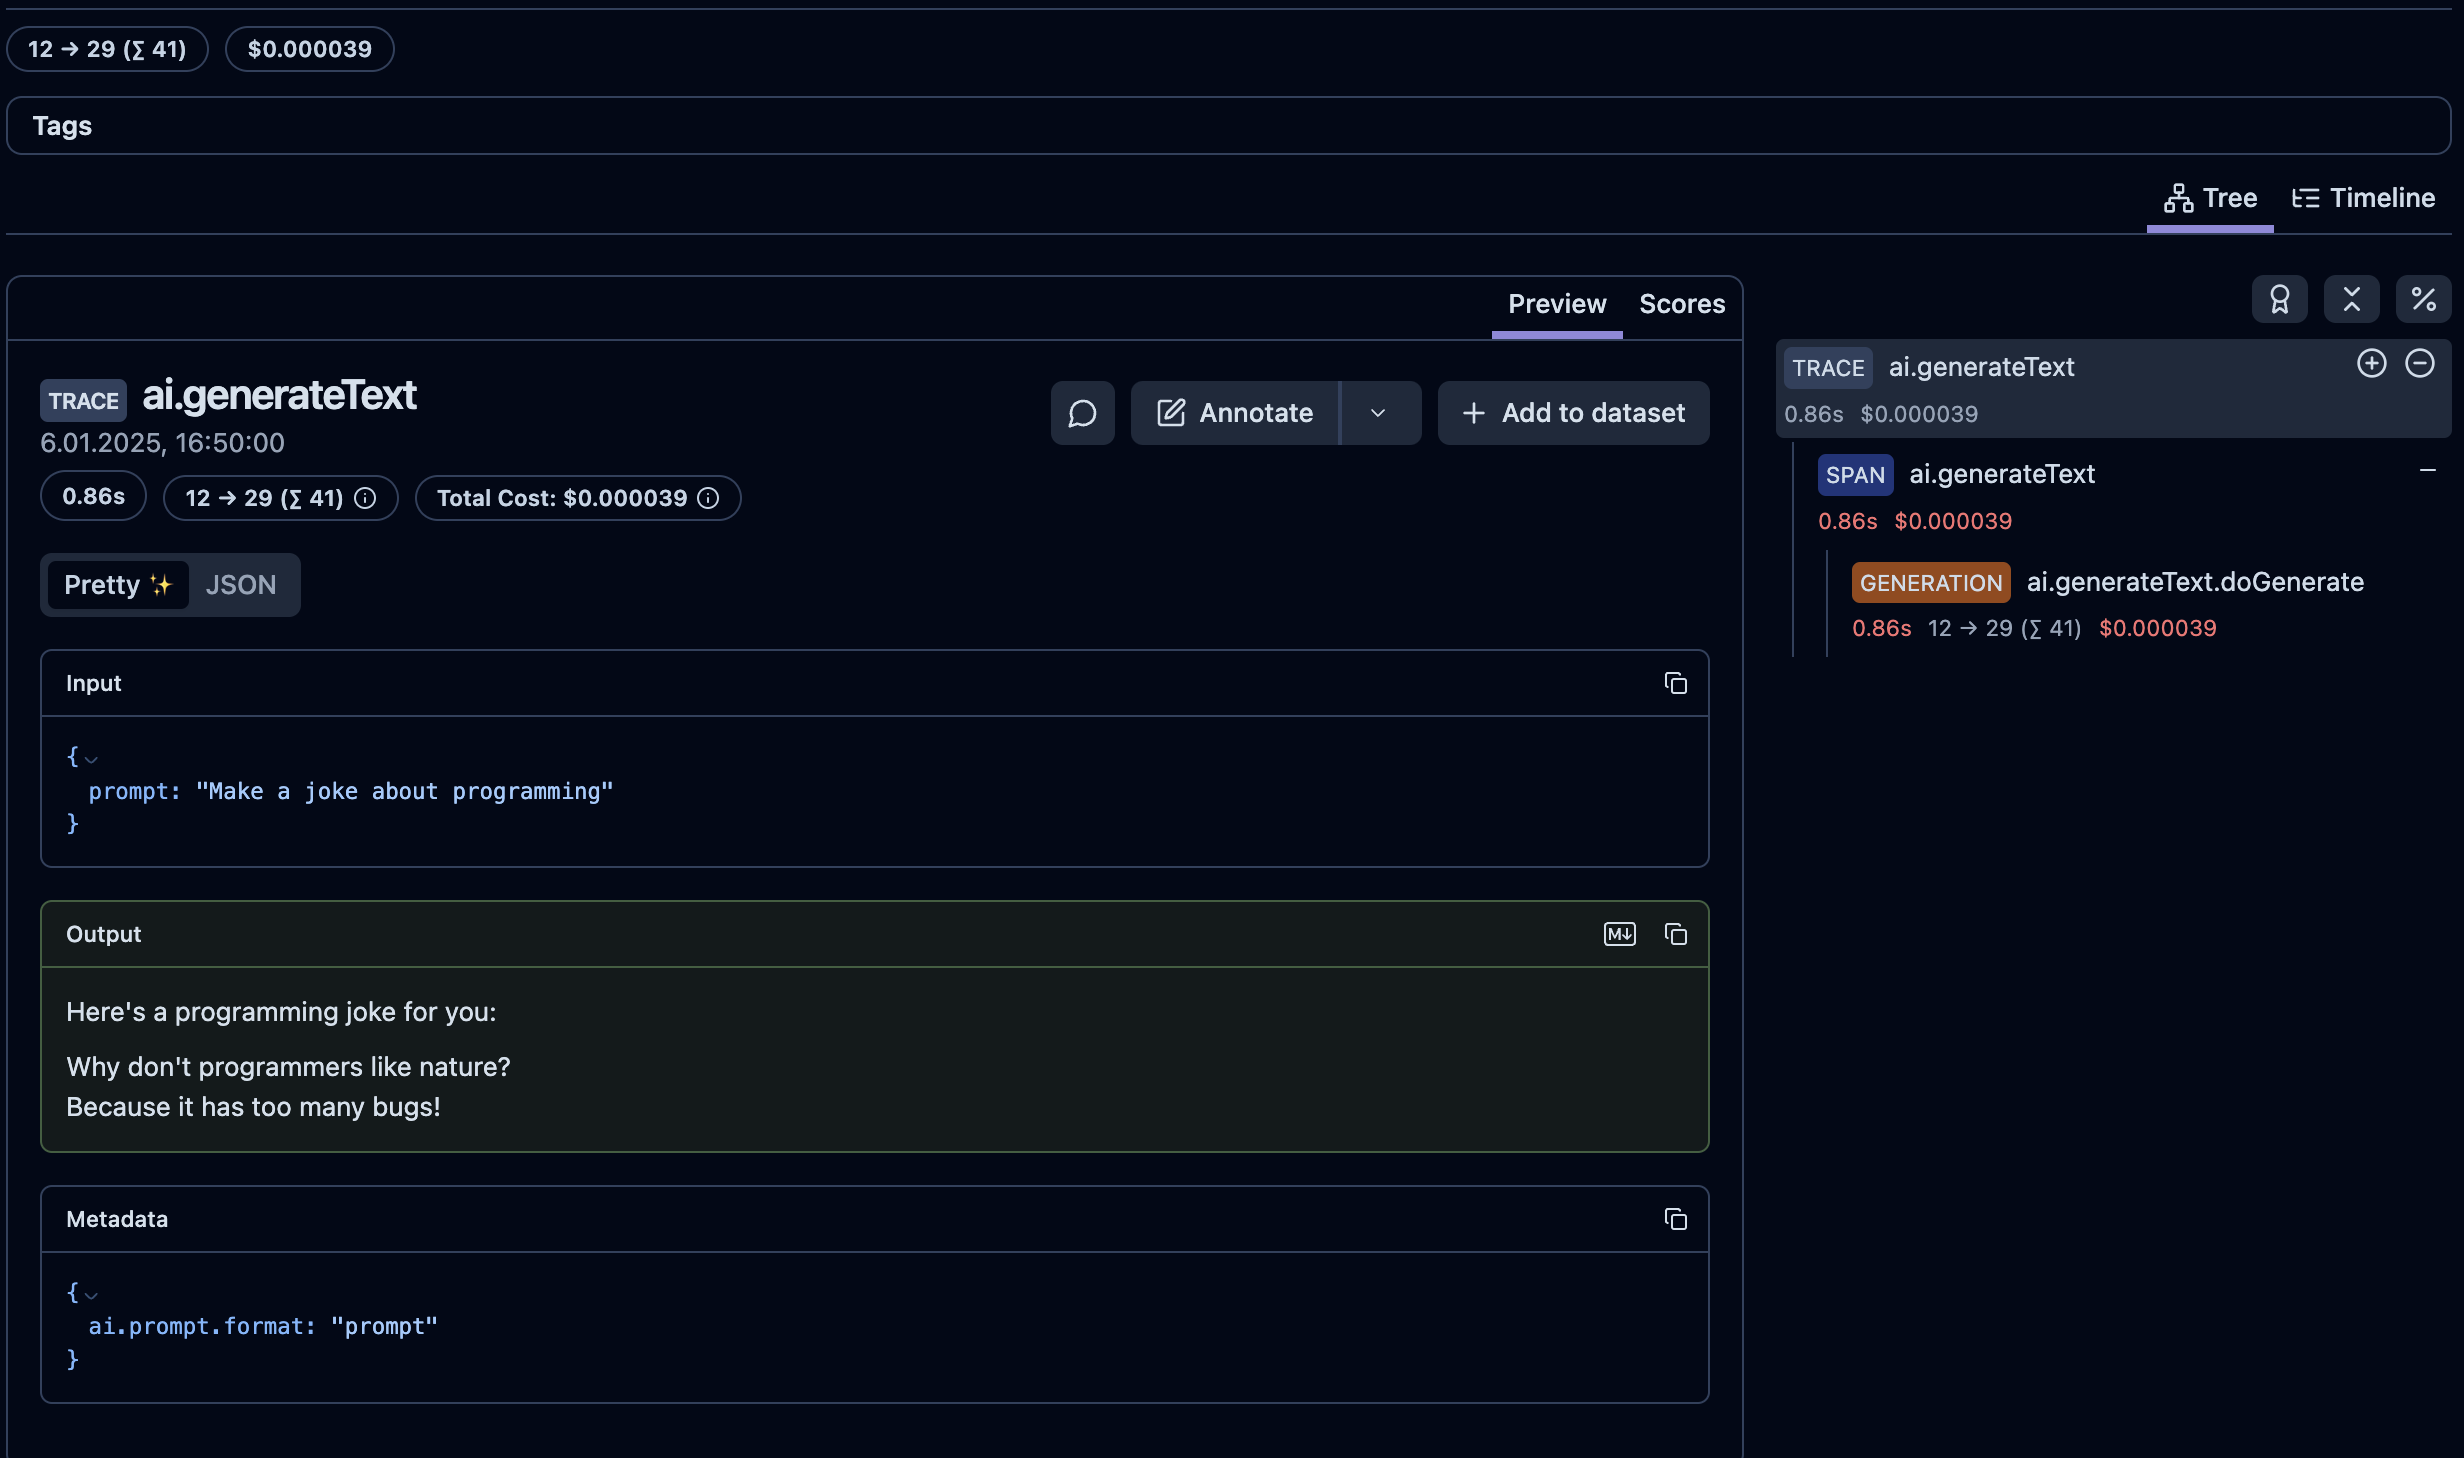Open the Annotate dropdown arrow

point(1378,413)
